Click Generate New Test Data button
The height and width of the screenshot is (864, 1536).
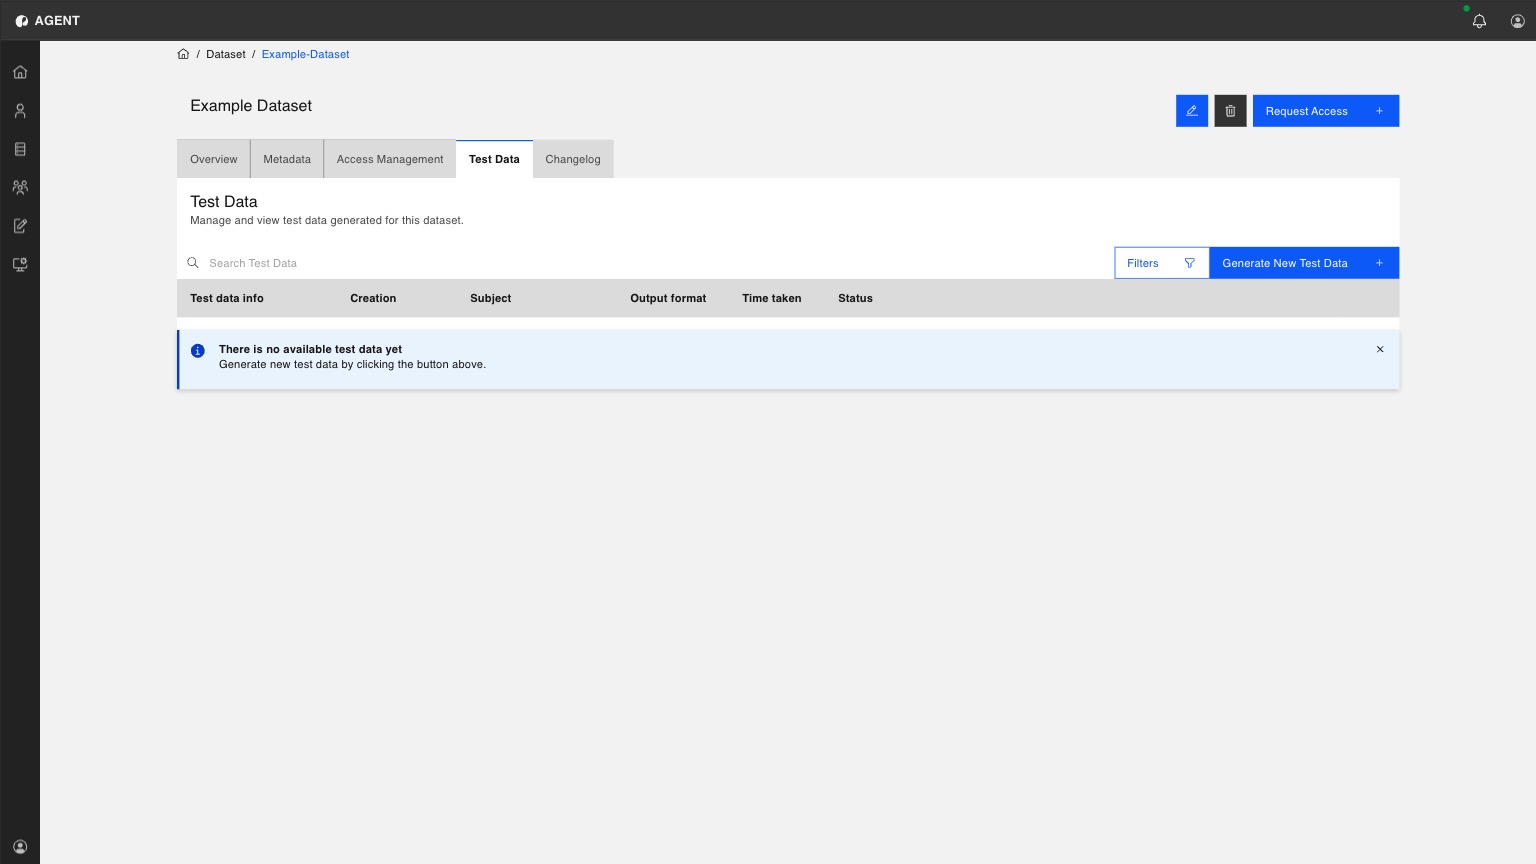pos(1304,263)
